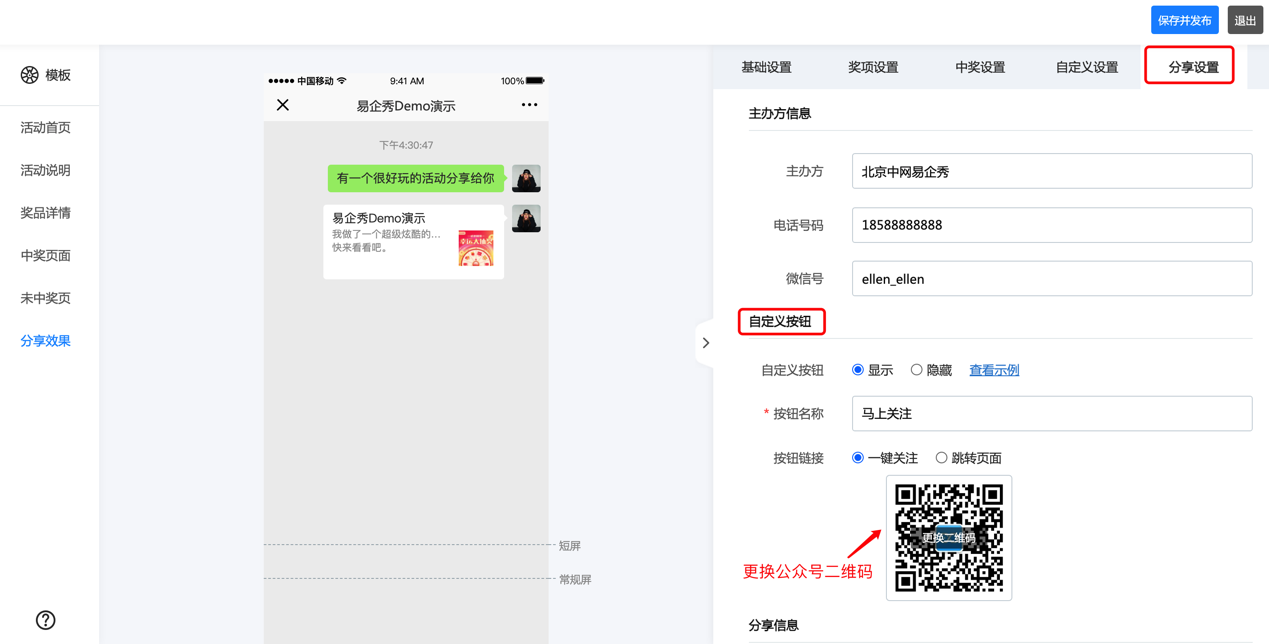The image size is (1269, 644).
Task: Click the green message sender avatar
Action: coord(526,178)
